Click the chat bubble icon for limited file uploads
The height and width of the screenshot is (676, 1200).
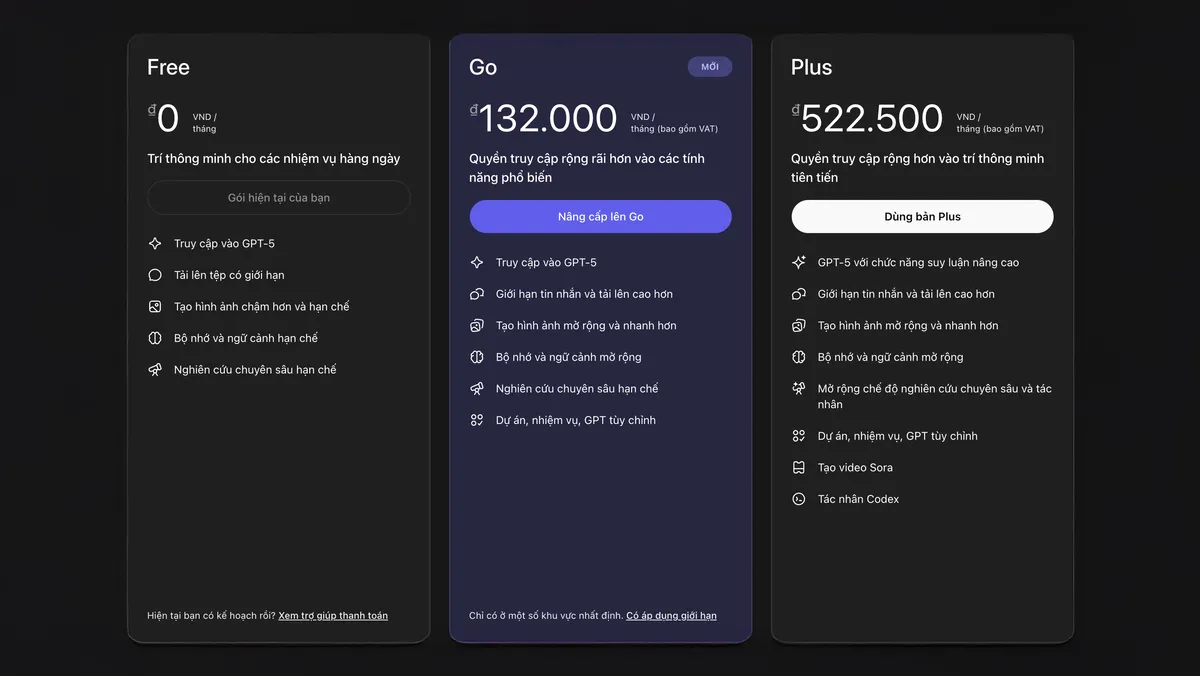coord(155,275)
